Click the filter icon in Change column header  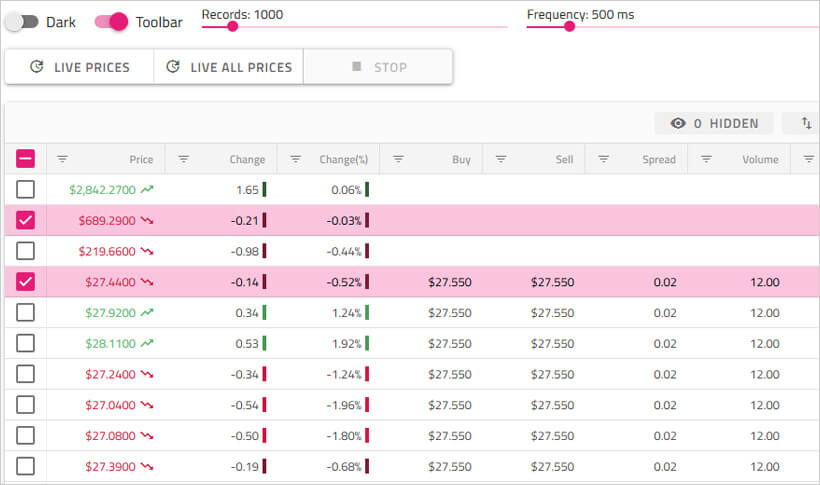click(183, 159)
